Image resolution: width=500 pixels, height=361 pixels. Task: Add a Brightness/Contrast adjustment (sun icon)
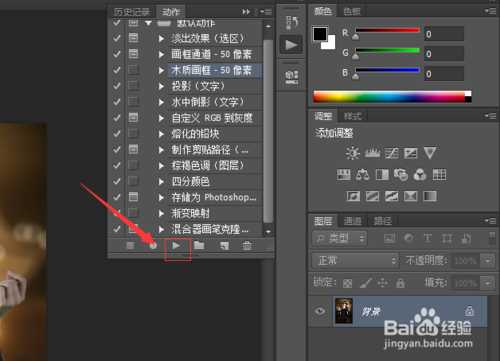tap(352, 153)
